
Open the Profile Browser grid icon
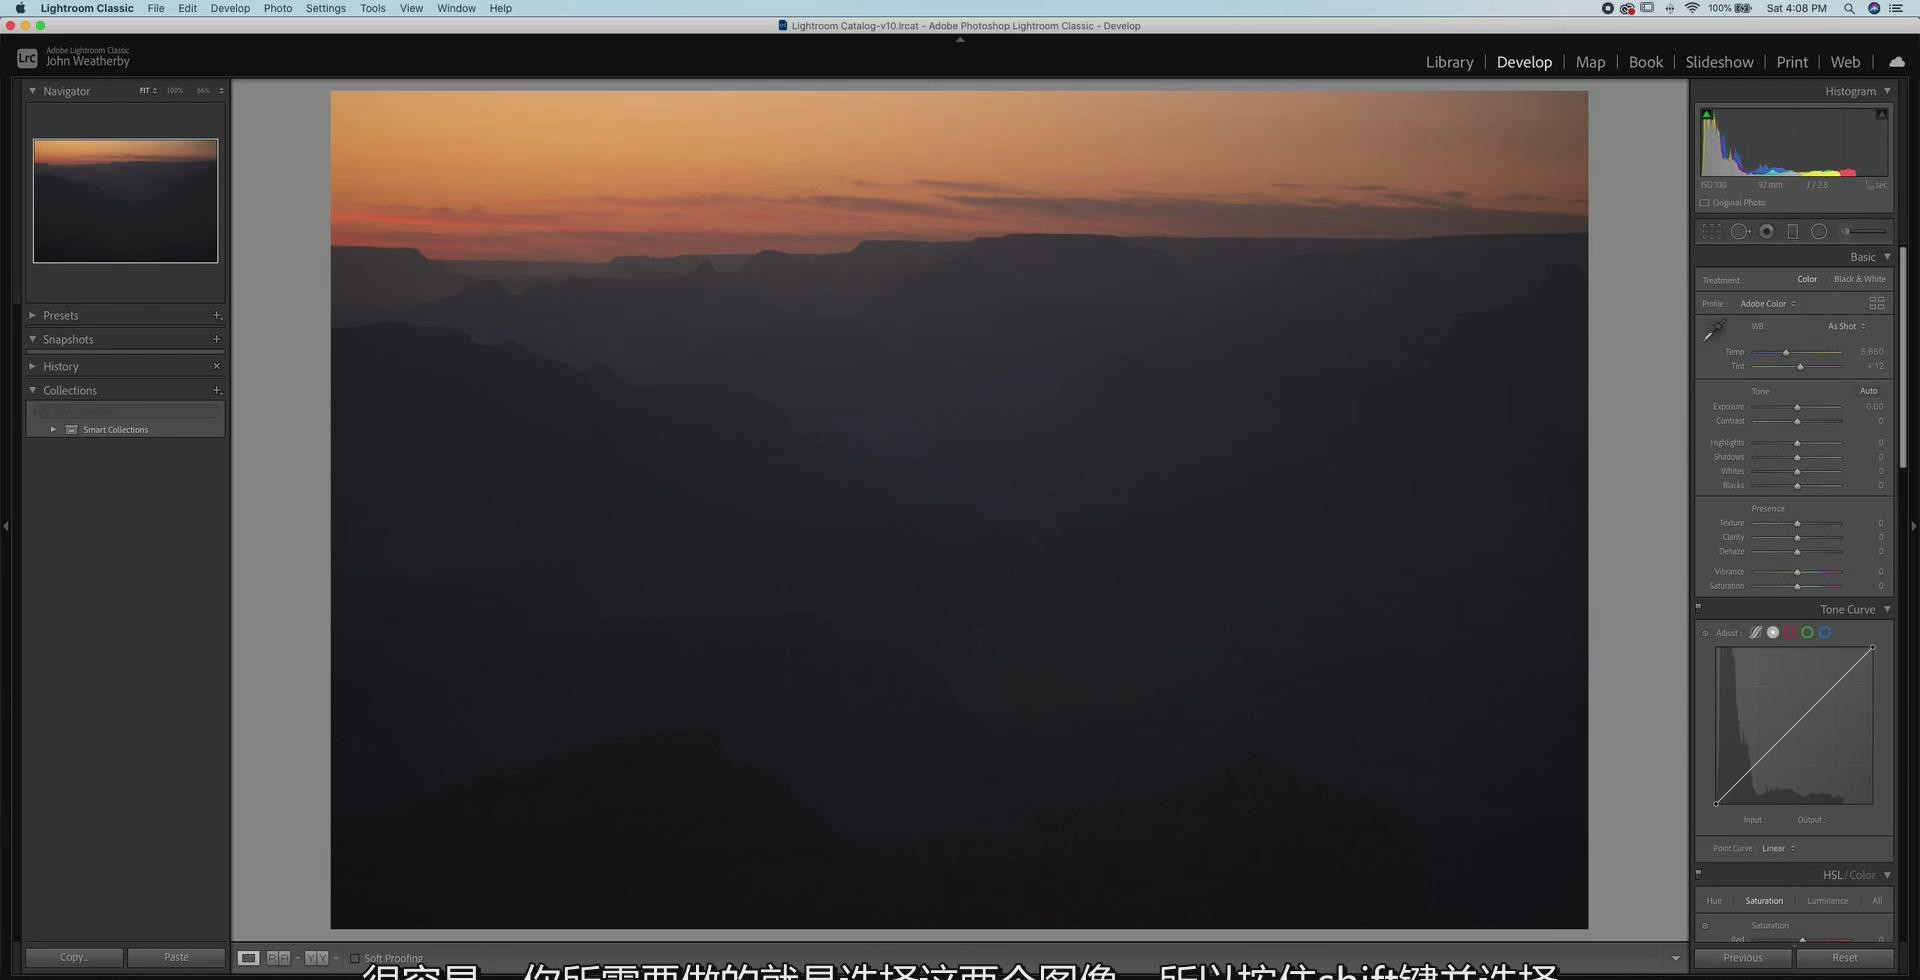[x=1877, y=303]
